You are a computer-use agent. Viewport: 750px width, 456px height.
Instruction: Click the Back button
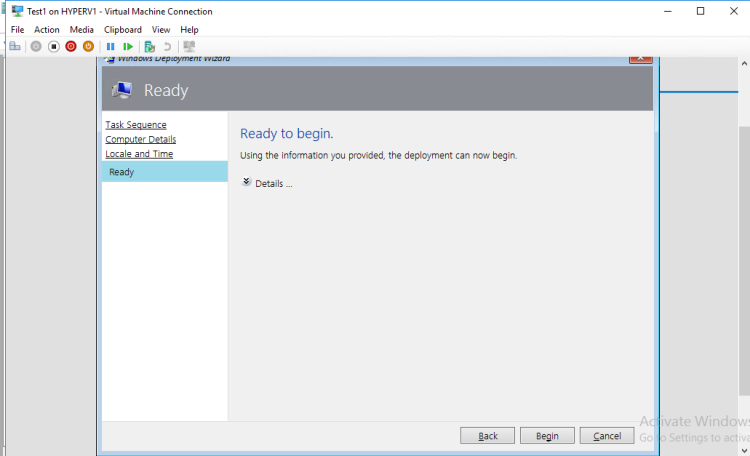487,436
